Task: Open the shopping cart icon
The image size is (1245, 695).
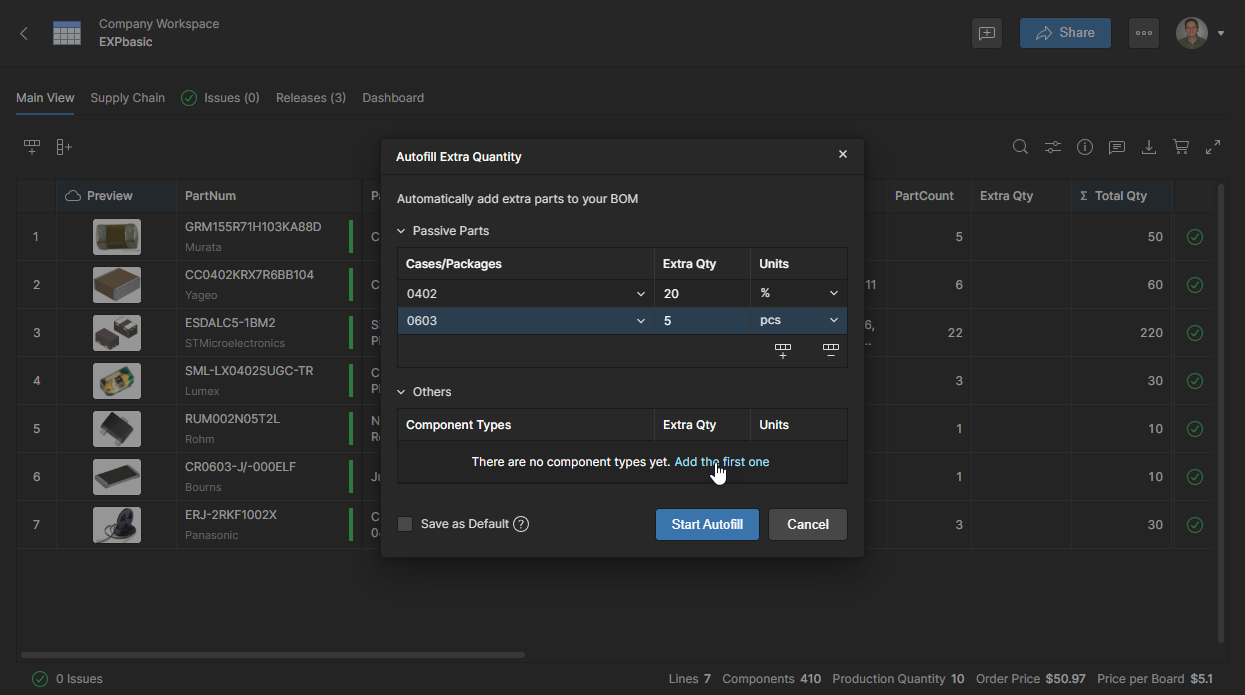Action: pos(1181,147)
